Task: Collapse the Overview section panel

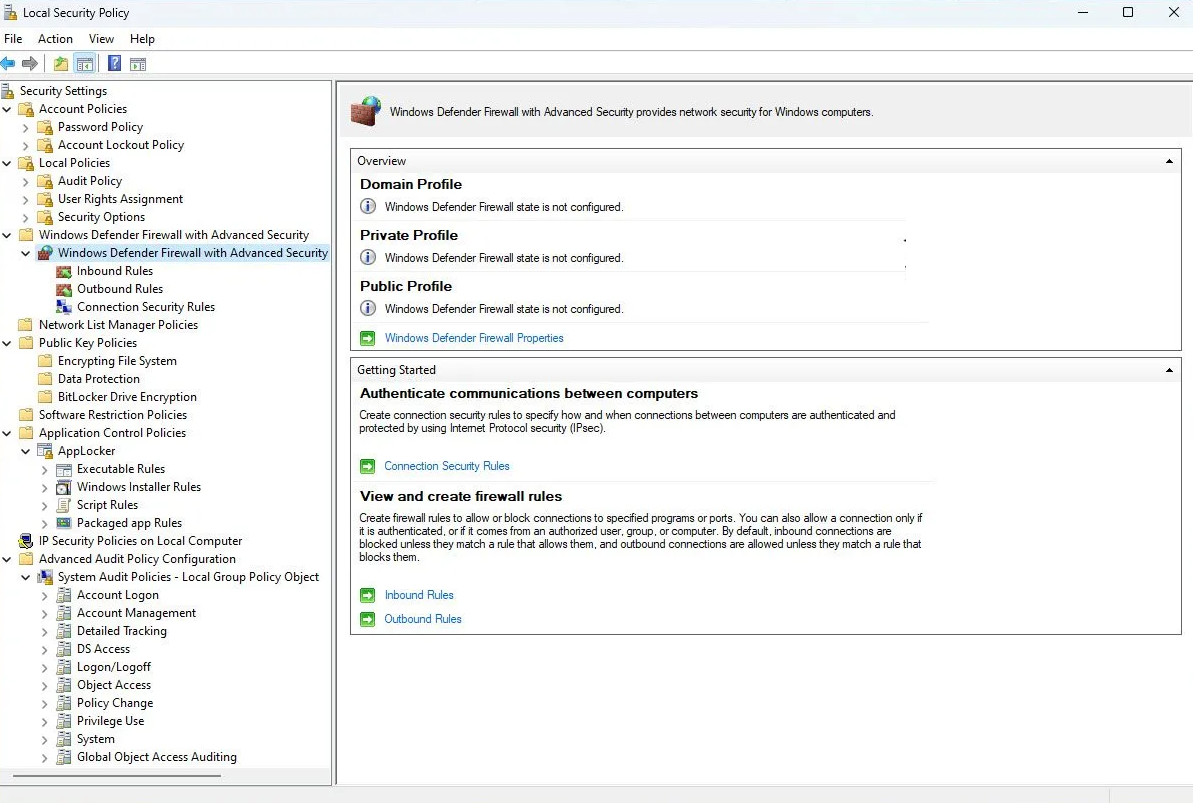Action: (1169, 161)
